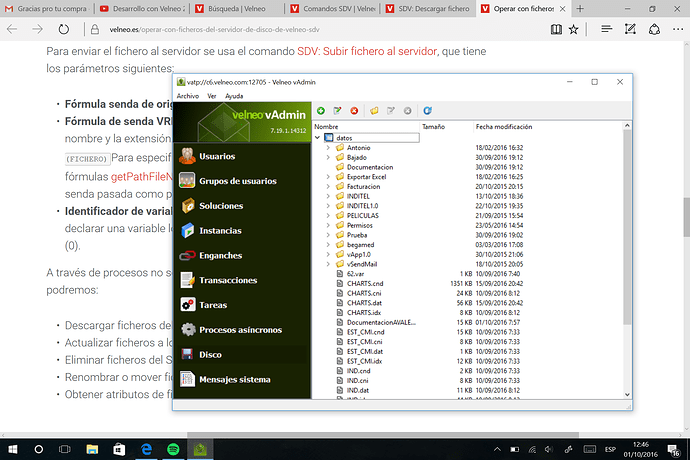Viewport: 690px width, 460px height.
Task: Expand the Bajado folder arrow
Action: [328, 158]
